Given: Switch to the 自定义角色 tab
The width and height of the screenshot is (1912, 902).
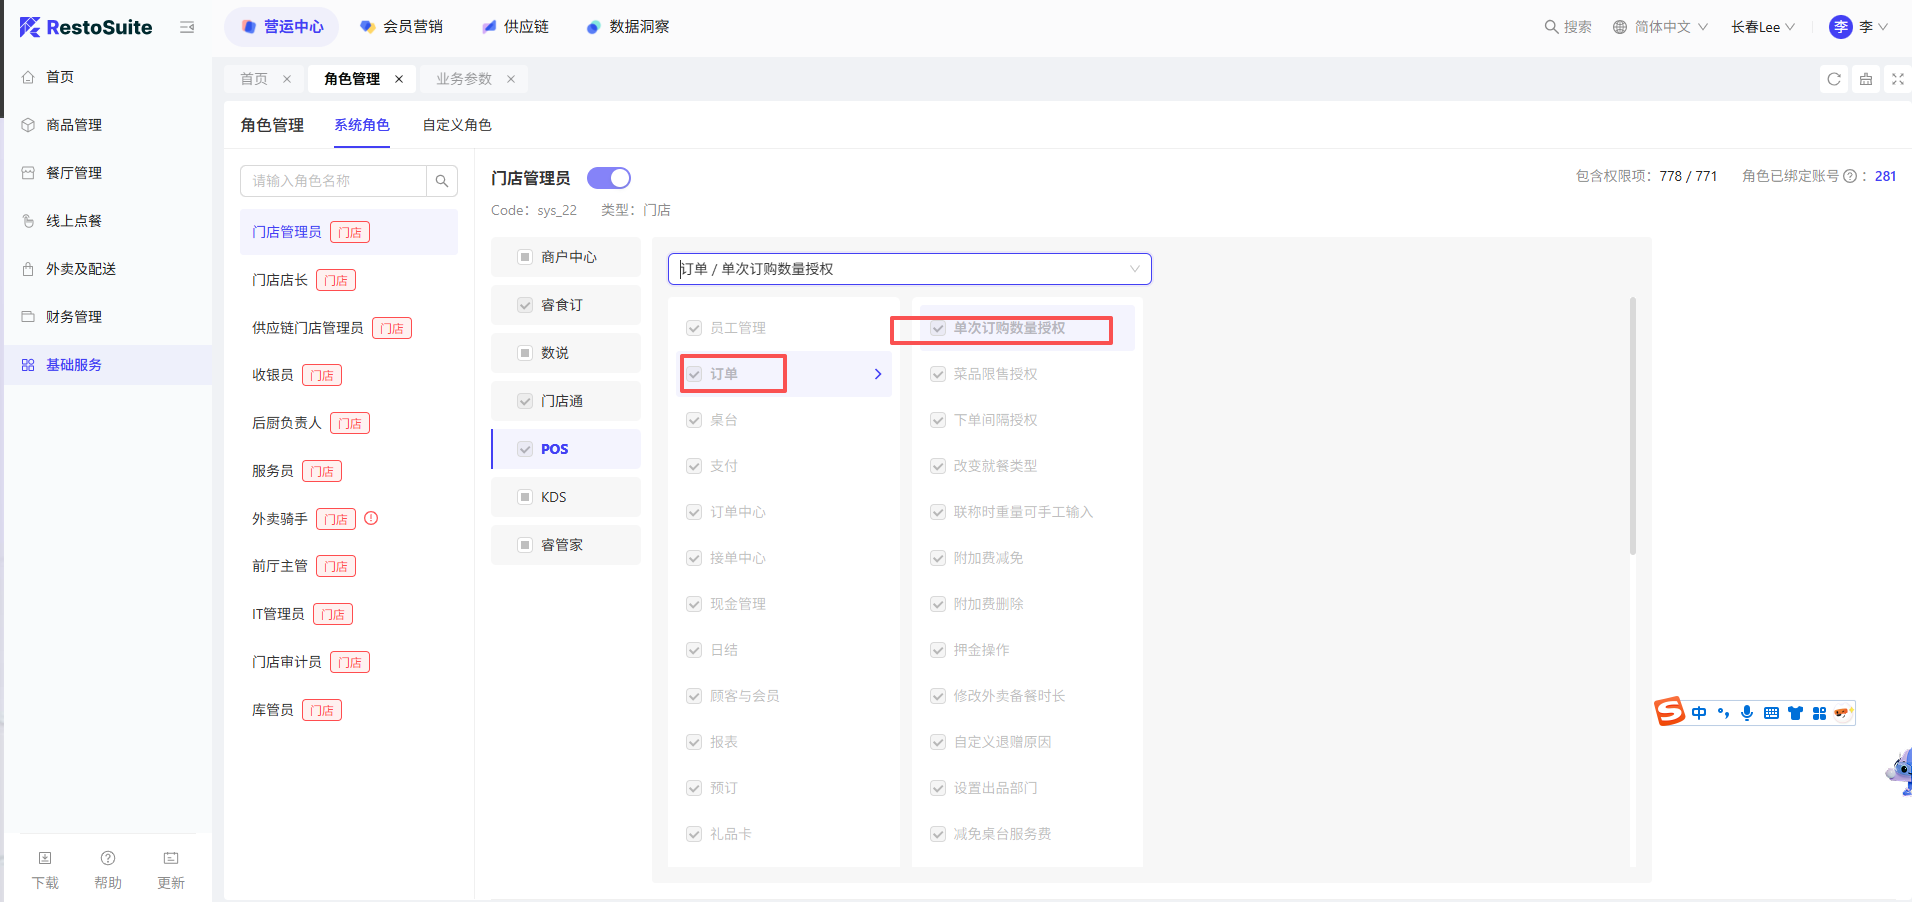Looking at the screenshot, I should (x=457, y=125).
